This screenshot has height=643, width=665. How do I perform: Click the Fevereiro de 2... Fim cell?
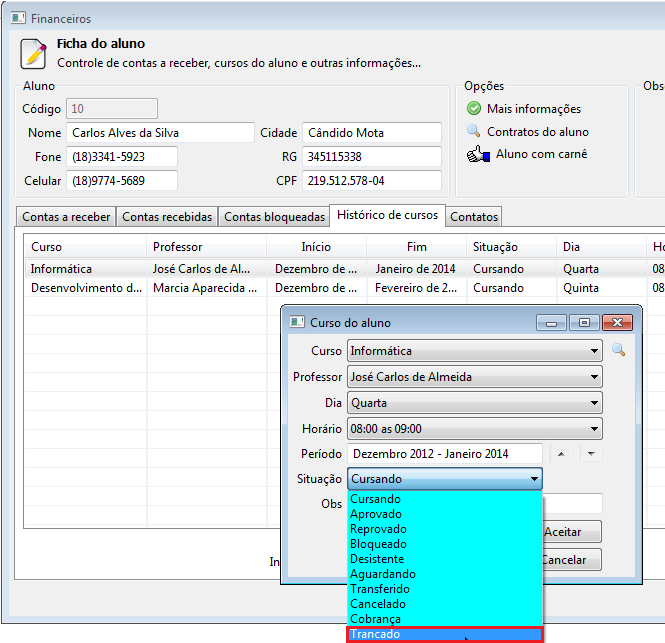point(416,288)
